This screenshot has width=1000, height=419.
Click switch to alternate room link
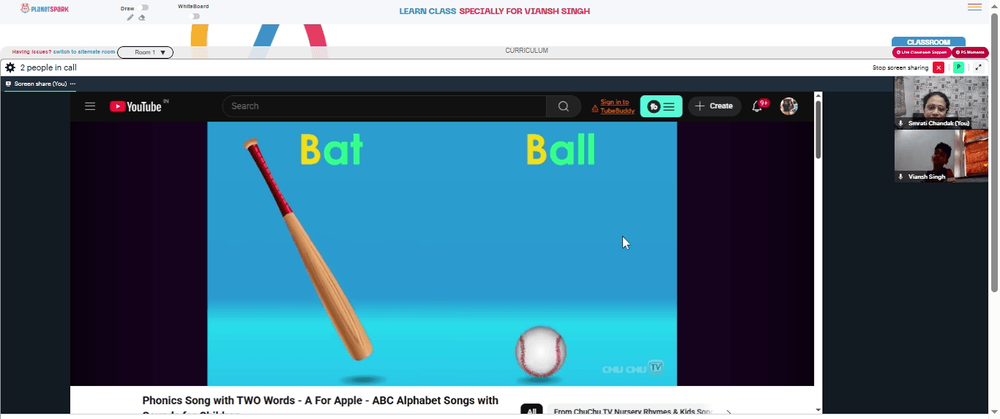(84, 52)
